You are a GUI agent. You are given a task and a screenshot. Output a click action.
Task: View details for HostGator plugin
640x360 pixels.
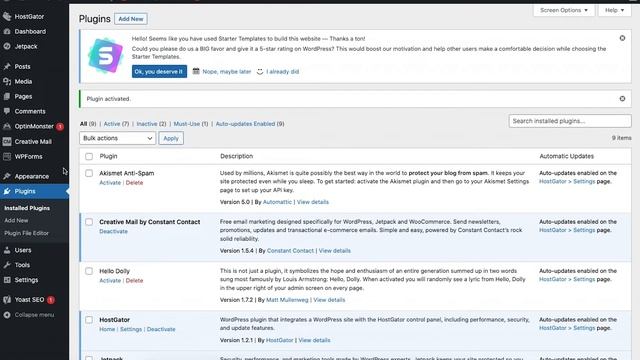314,340
